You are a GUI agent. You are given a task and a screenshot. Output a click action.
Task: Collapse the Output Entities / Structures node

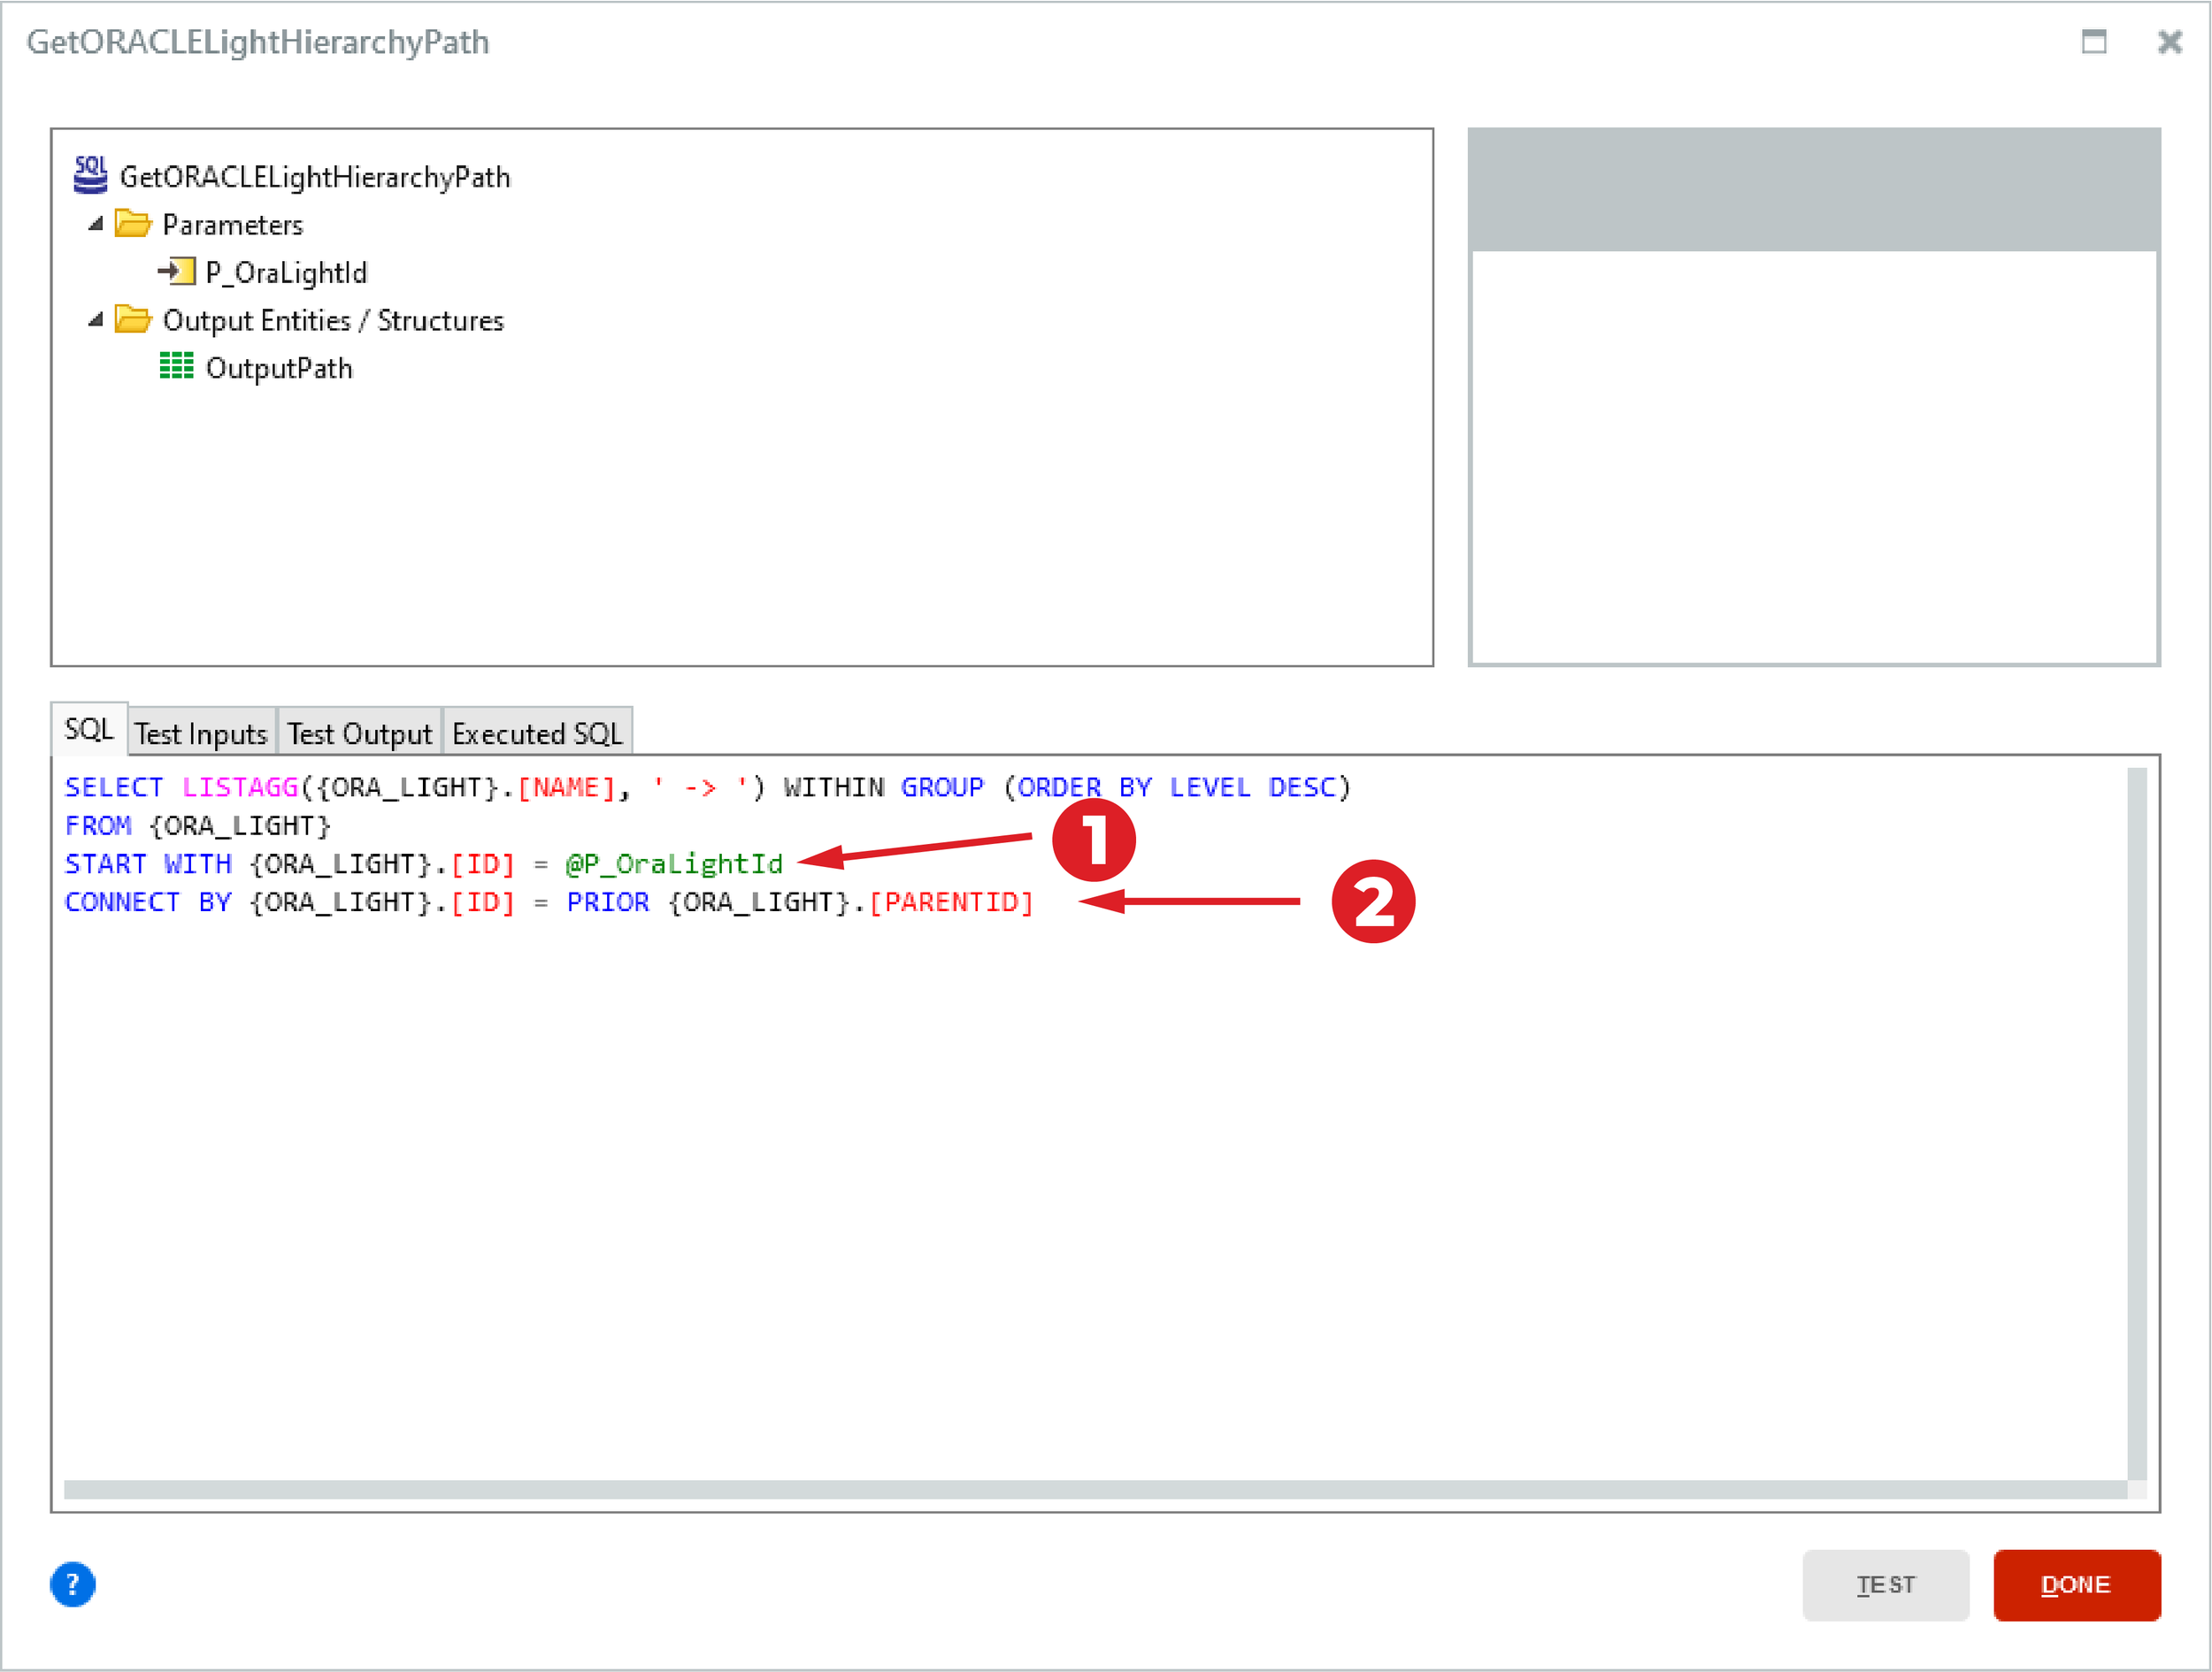pyautogui.click(x=95, y=319)
